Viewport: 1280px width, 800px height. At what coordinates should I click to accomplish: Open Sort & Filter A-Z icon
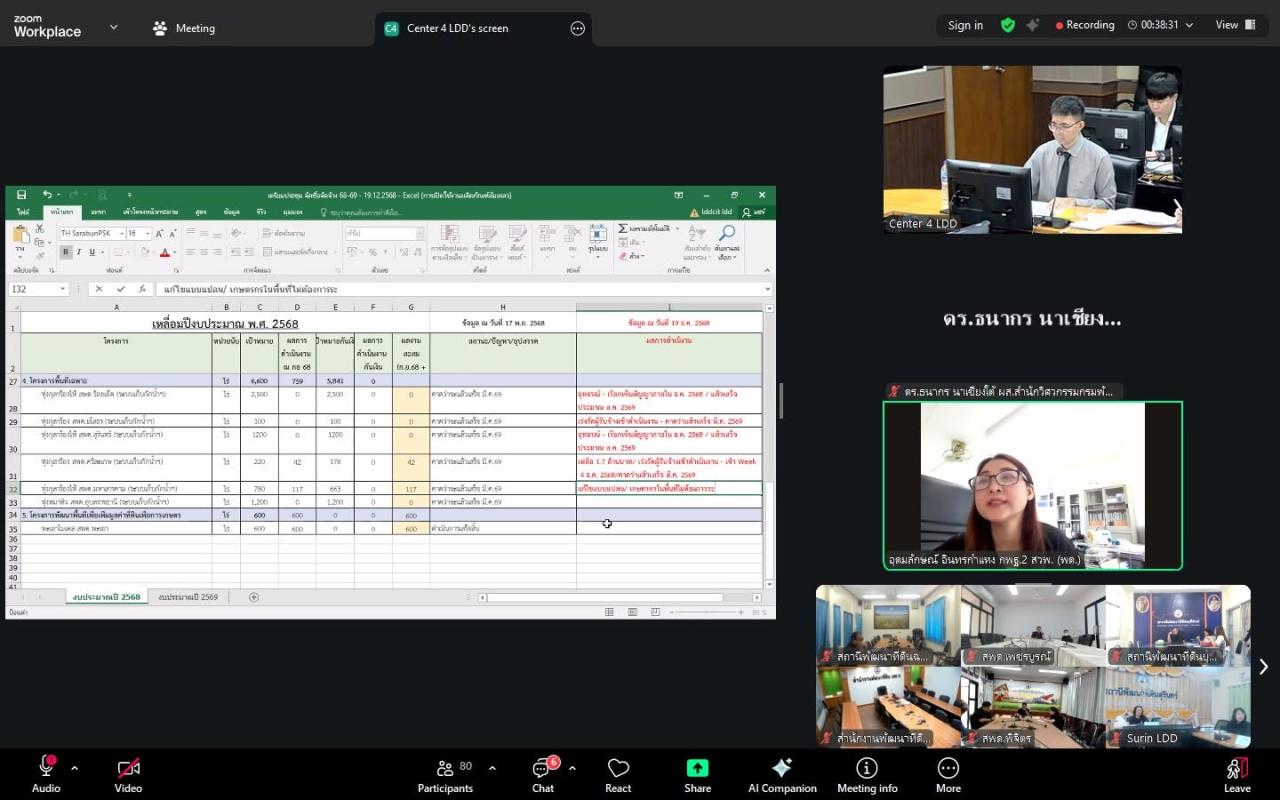697,233
